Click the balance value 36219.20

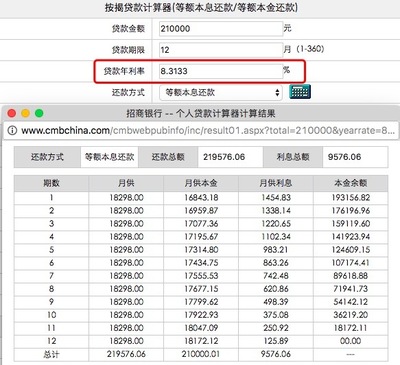351,315
